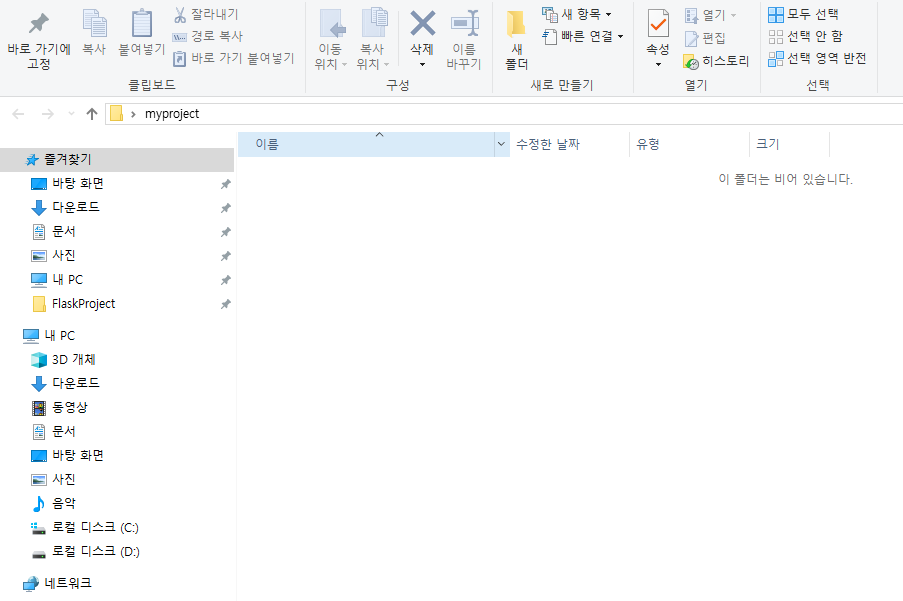This screenshot has width=903, height=601.
Task: Expand the address bar chevron before myproject
Action: pyautogui.click(x=133, y=114)
